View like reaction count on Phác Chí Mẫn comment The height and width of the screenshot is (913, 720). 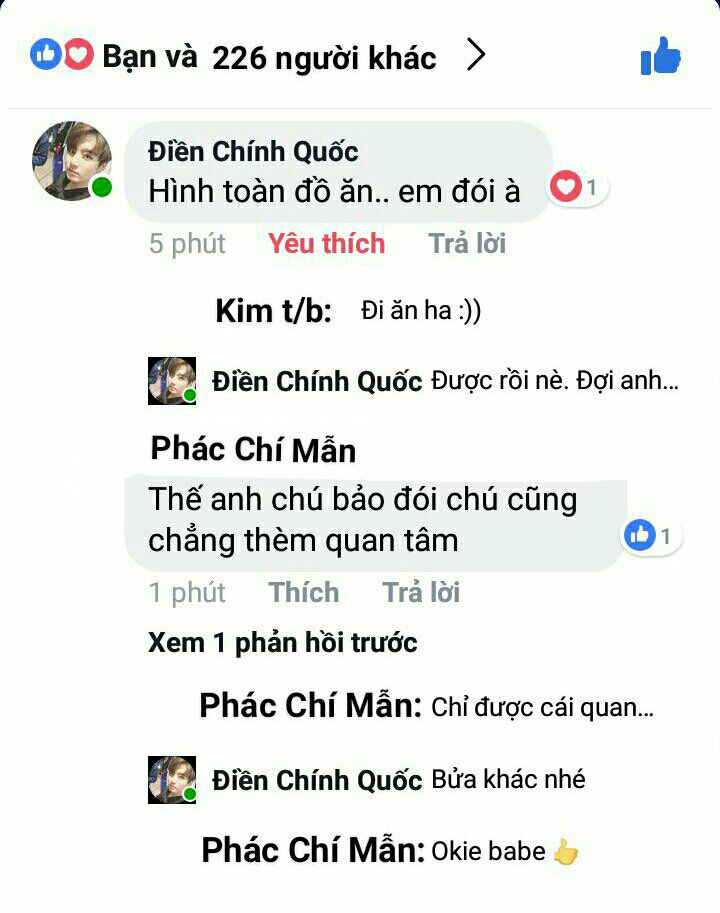pos(652,535)
